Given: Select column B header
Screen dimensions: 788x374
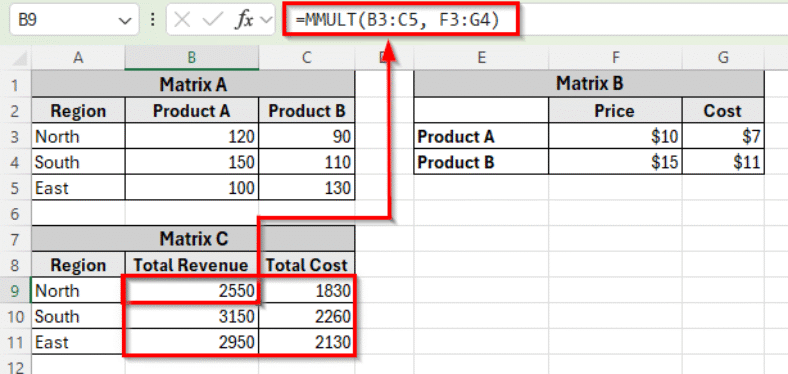Looking at the screenshot, I should (191, 58).
